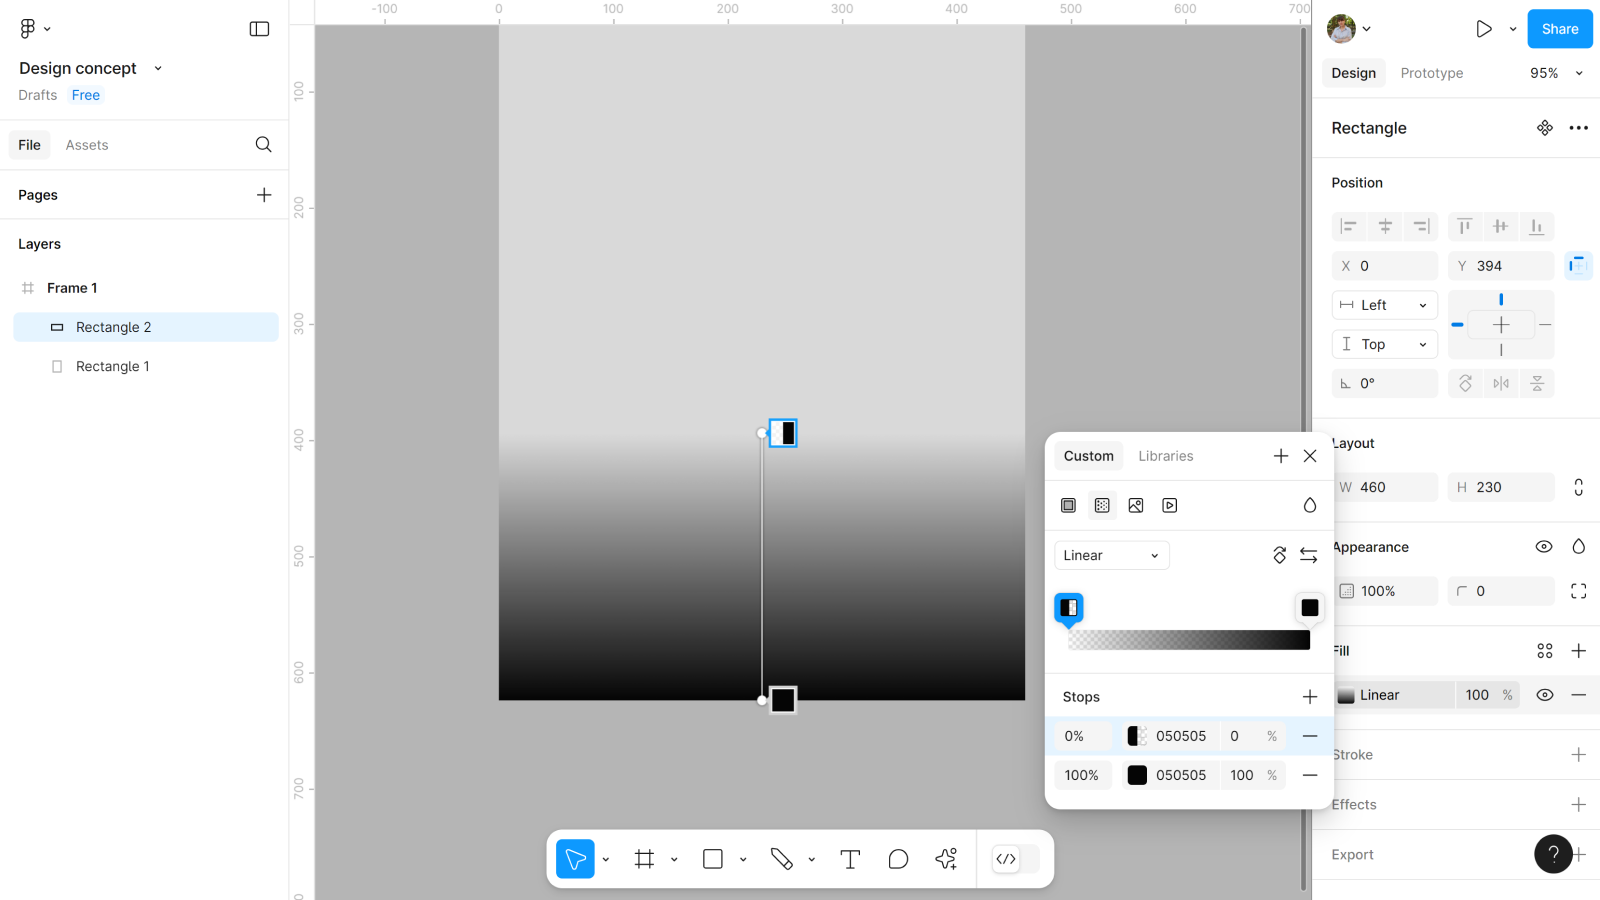1600x900 pixels.
Task: Select the Pen tool
Action: pos(781,859)
